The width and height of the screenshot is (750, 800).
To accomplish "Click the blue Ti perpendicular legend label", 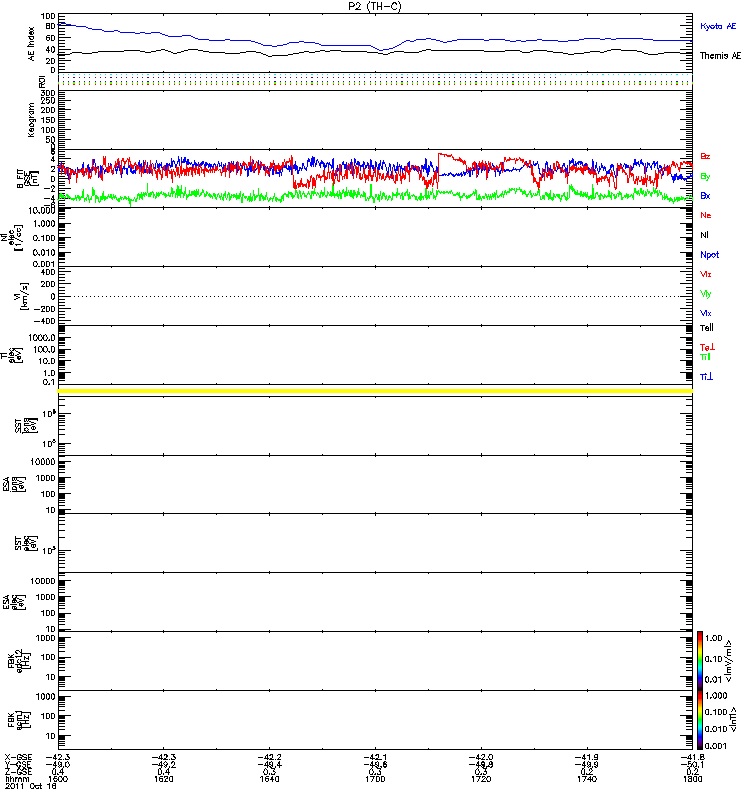I will pos(706,377).
